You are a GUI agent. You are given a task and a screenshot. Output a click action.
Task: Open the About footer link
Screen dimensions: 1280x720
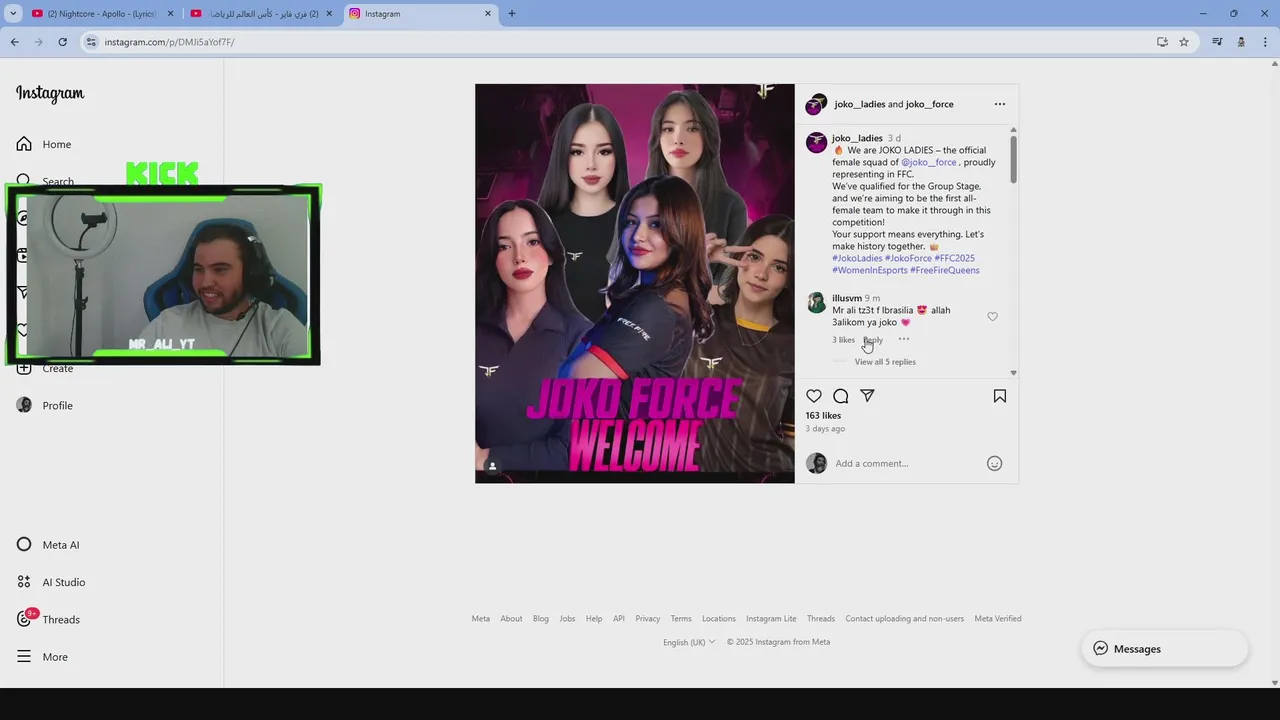pyautogui.click(x=511, y=618)
